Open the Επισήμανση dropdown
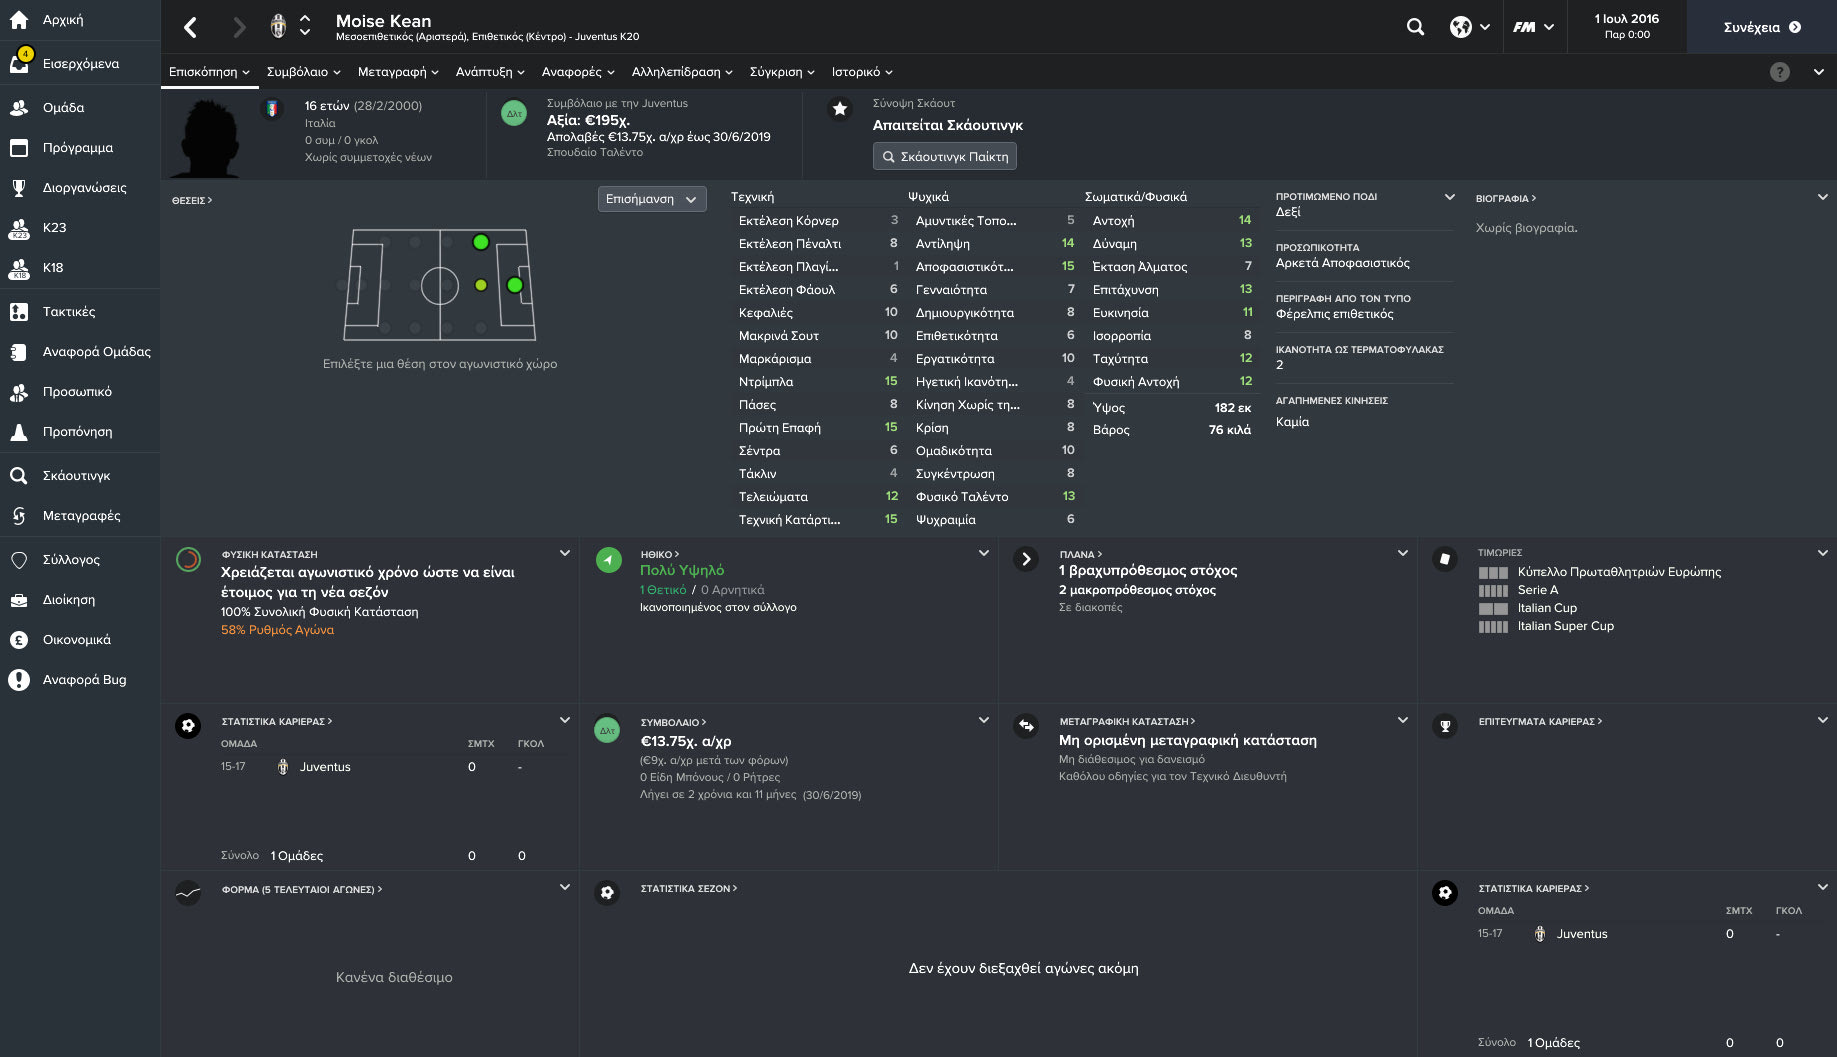1837x1057 pixels. (x=652, y=199)
